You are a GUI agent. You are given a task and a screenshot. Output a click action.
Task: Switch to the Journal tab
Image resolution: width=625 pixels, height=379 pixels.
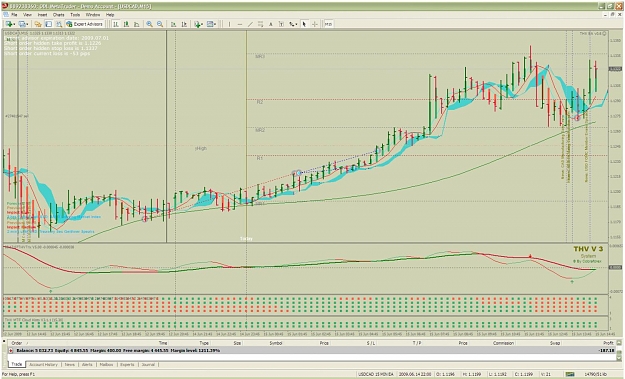click(148, 364)
